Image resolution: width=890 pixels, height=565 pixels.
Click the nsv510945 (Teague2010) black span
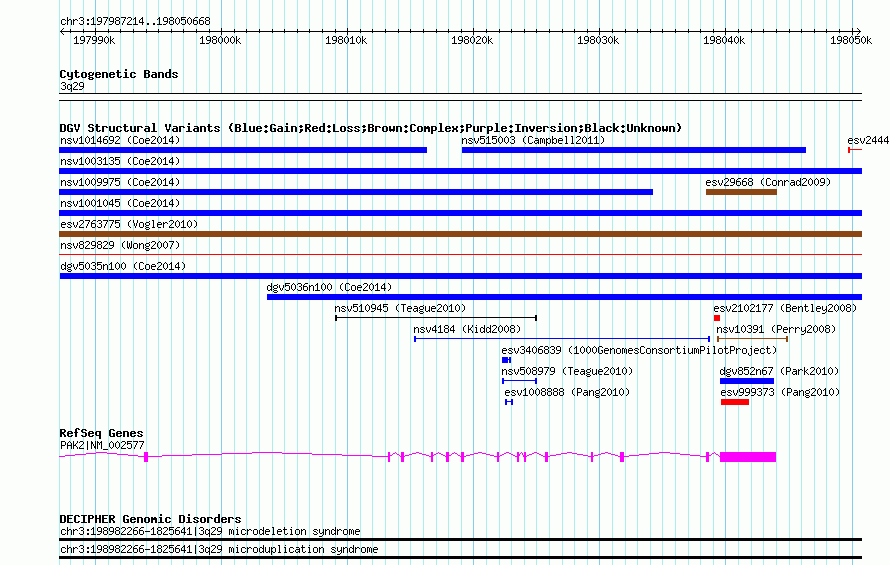436,318
